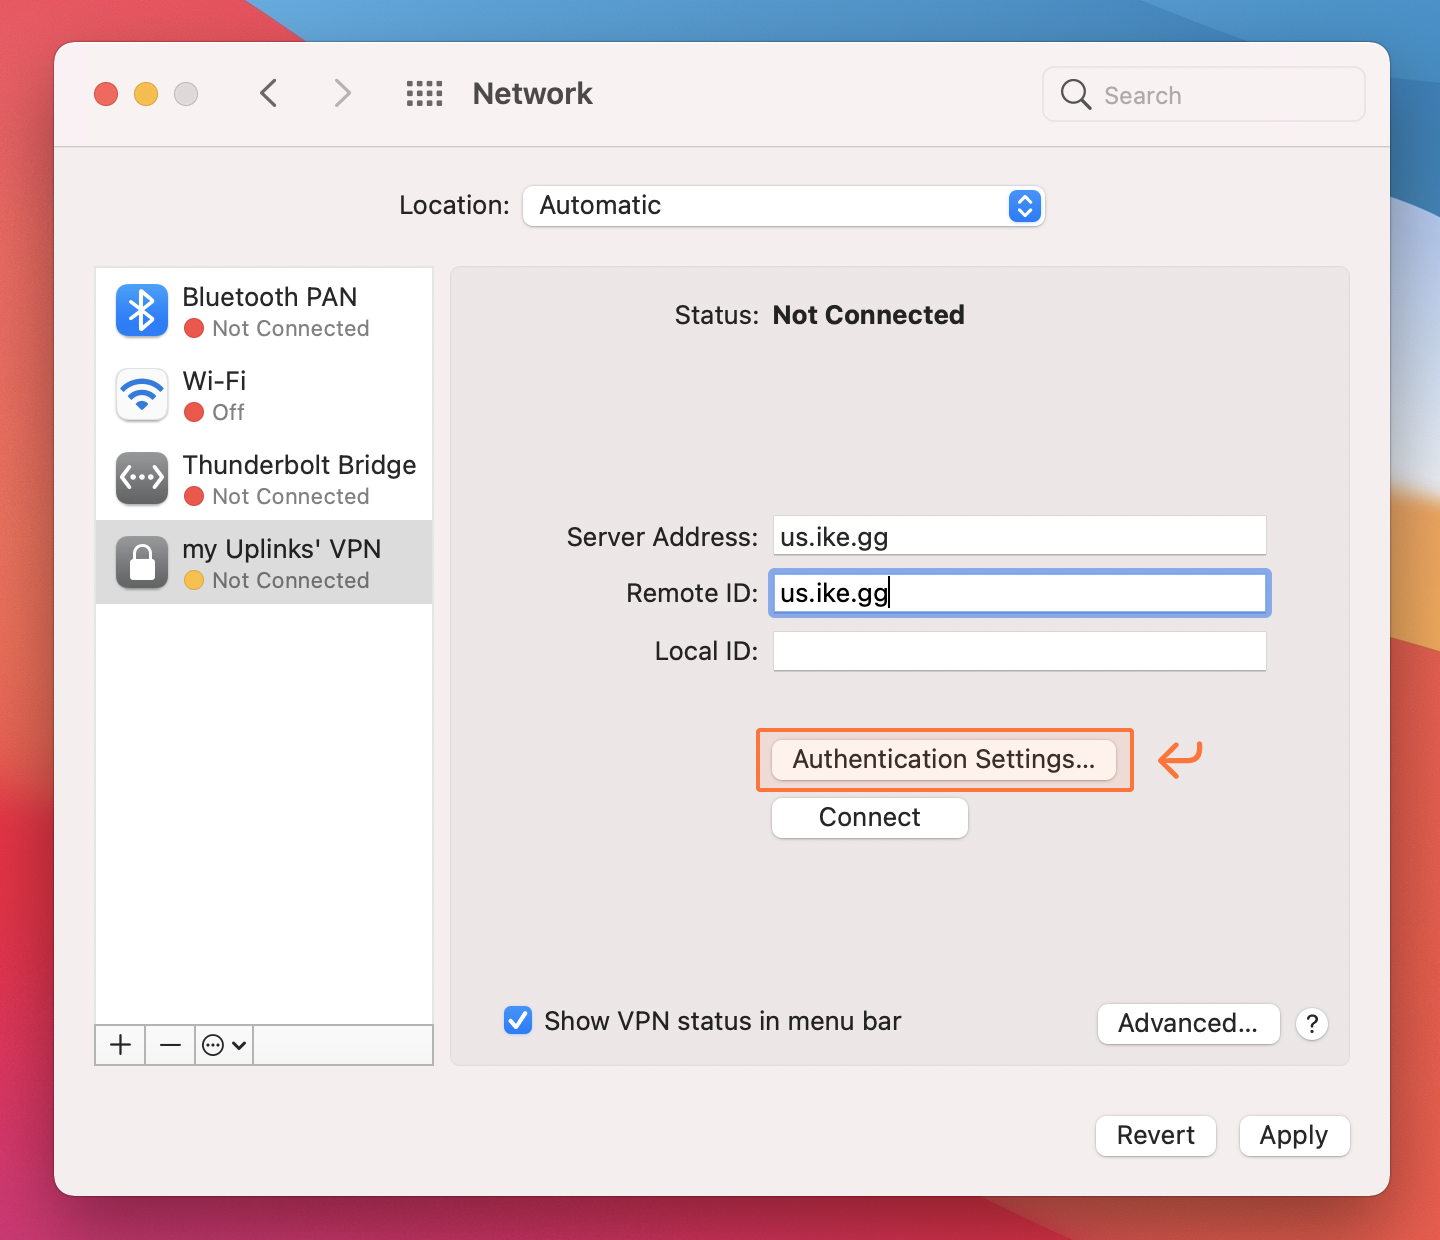This screenshot has width=1440, height=1240.
Task: Apply the network changes
Action: (1294, 1135)
